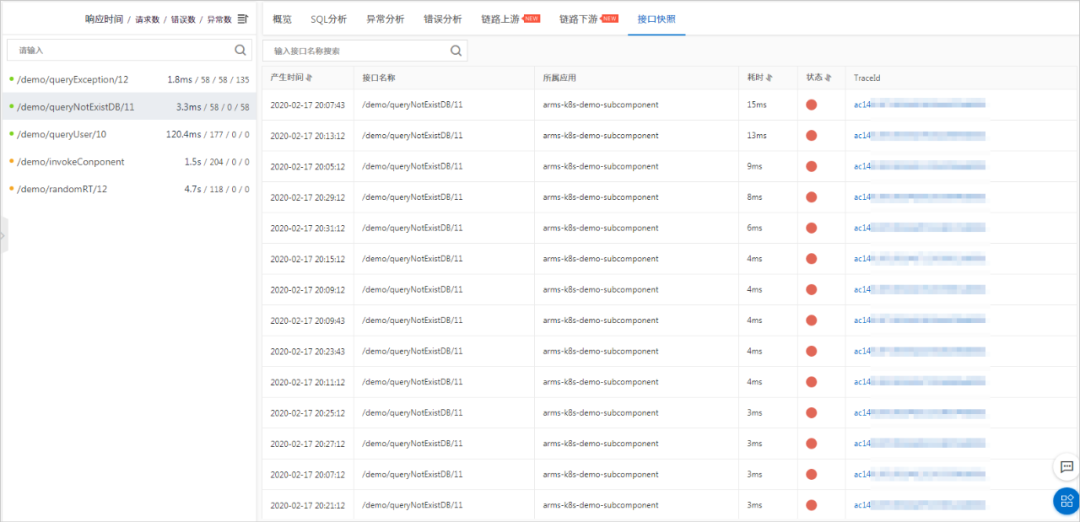Sort by 状态 column arrow icon
Screen dimensions: 1080x522
829,78
